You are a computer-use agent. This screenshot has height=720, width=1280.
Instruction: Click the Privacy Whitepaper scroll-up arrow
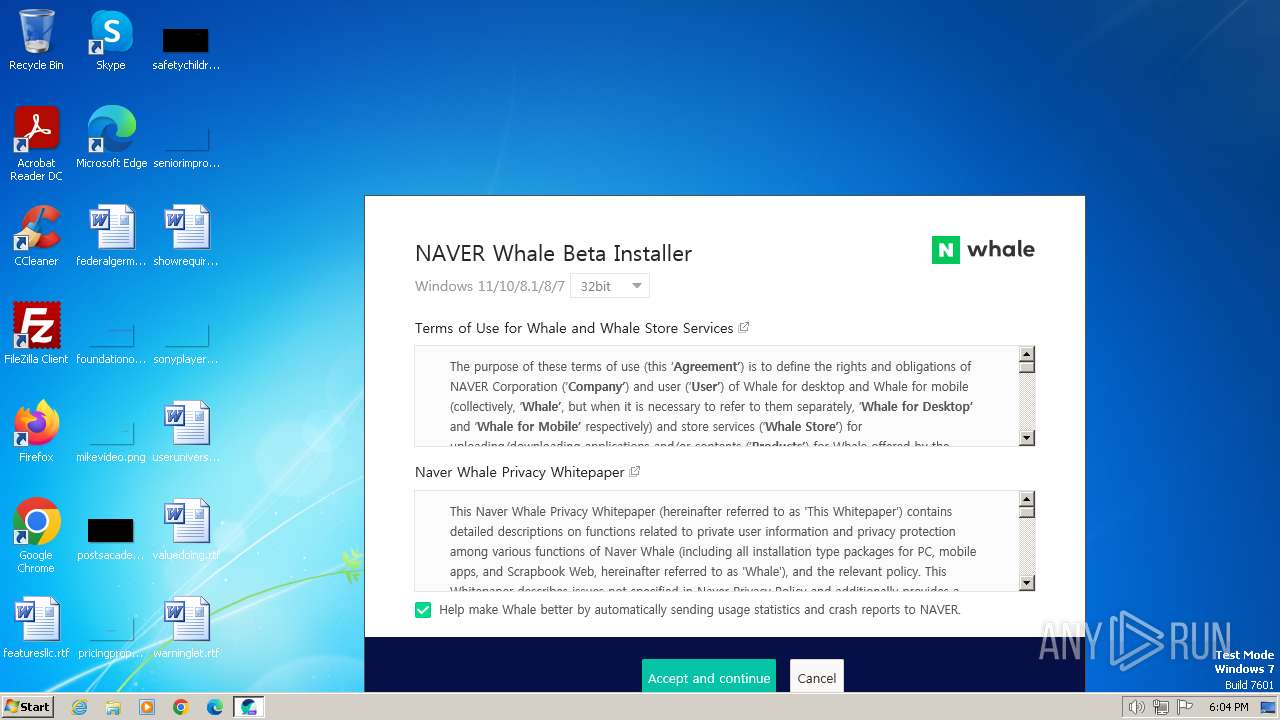click(x=1027, y=498)
